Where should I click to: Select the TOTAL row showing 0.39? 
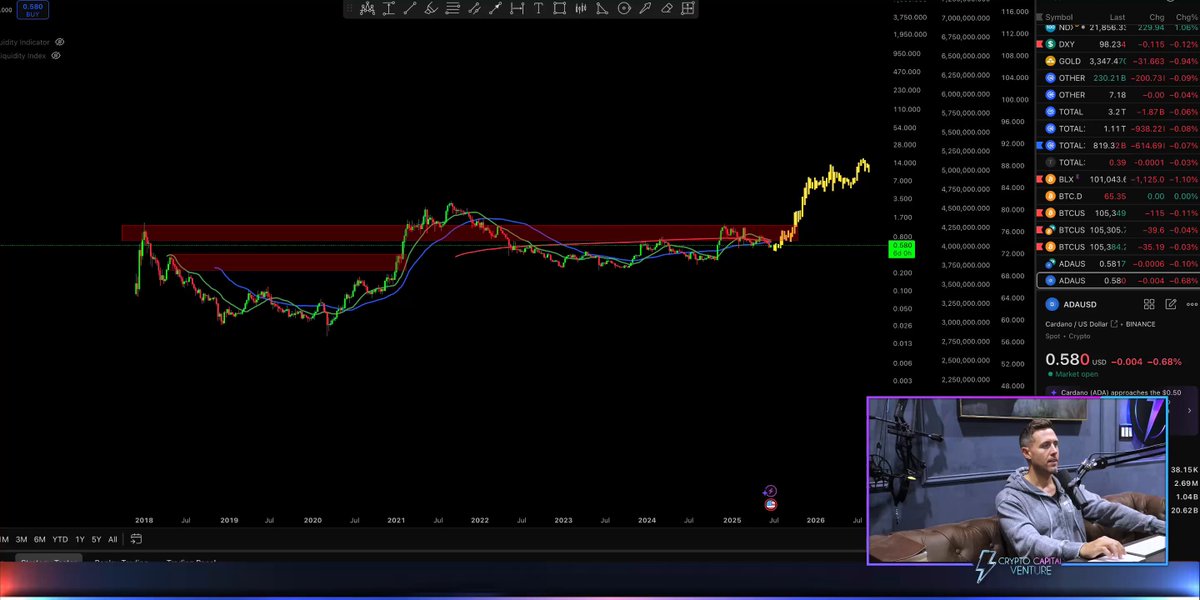(1118, 162)
